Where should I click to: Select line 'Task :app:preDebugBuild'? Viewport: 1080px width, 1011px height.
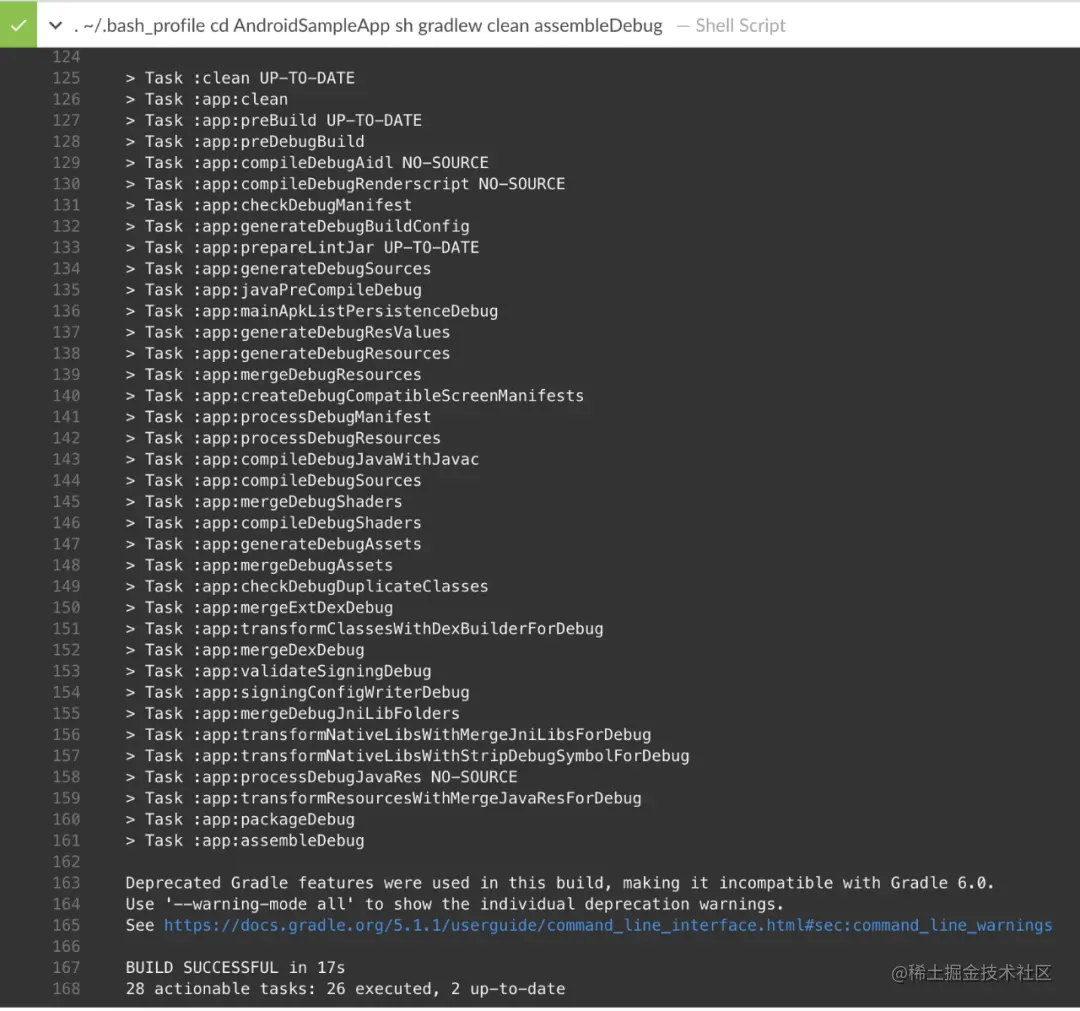pyautogui.click(x=245, y=141)
